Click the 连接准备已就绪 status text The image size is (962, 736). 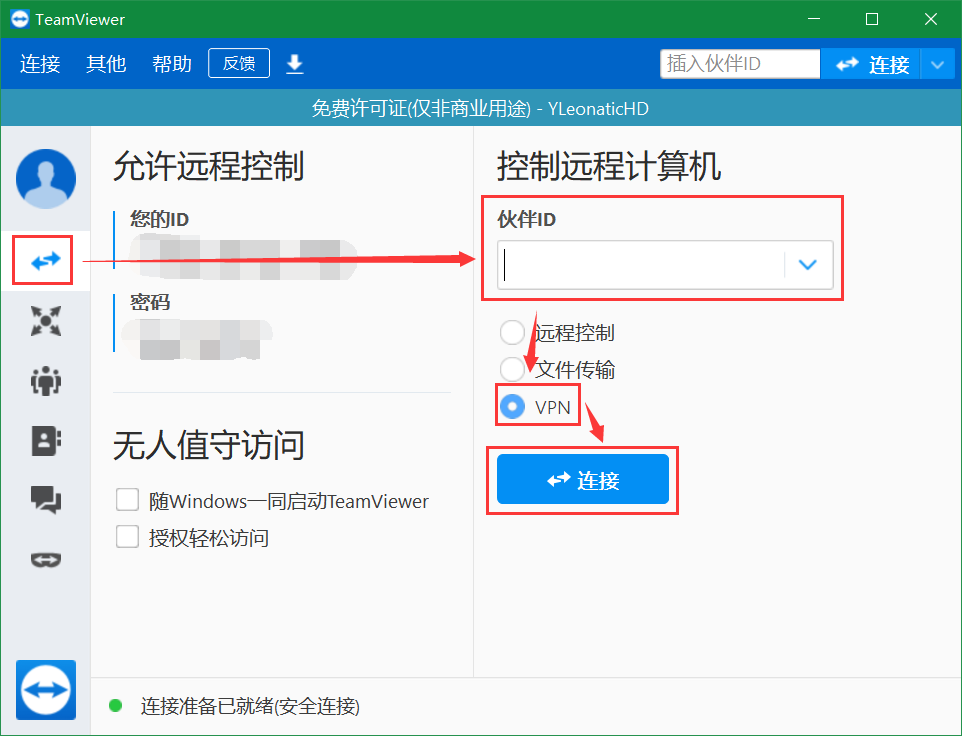tap(250, 706)
